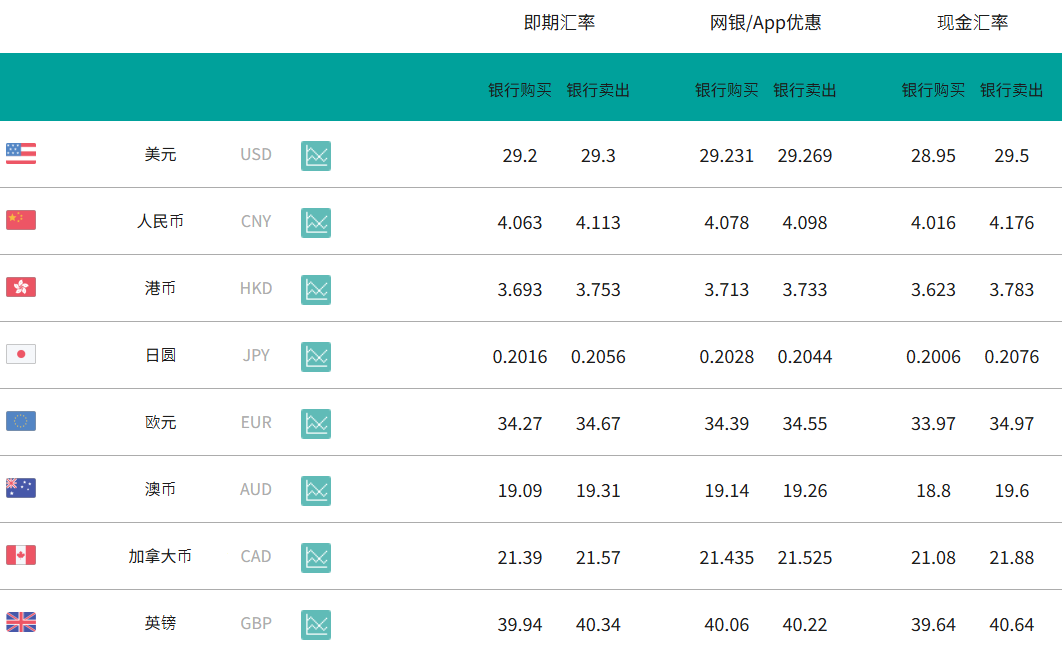Image resolution: width=1062 pixels, height=653 pixels.
Task: Click EUR cash buy rate 33.97
Action: click(x=933, y=424)
